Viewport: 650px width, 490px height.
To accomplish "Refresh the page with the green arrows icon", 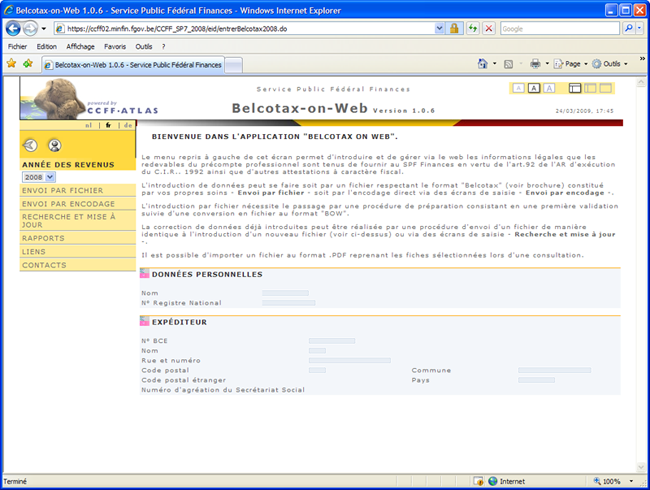I will pos(473,29).
